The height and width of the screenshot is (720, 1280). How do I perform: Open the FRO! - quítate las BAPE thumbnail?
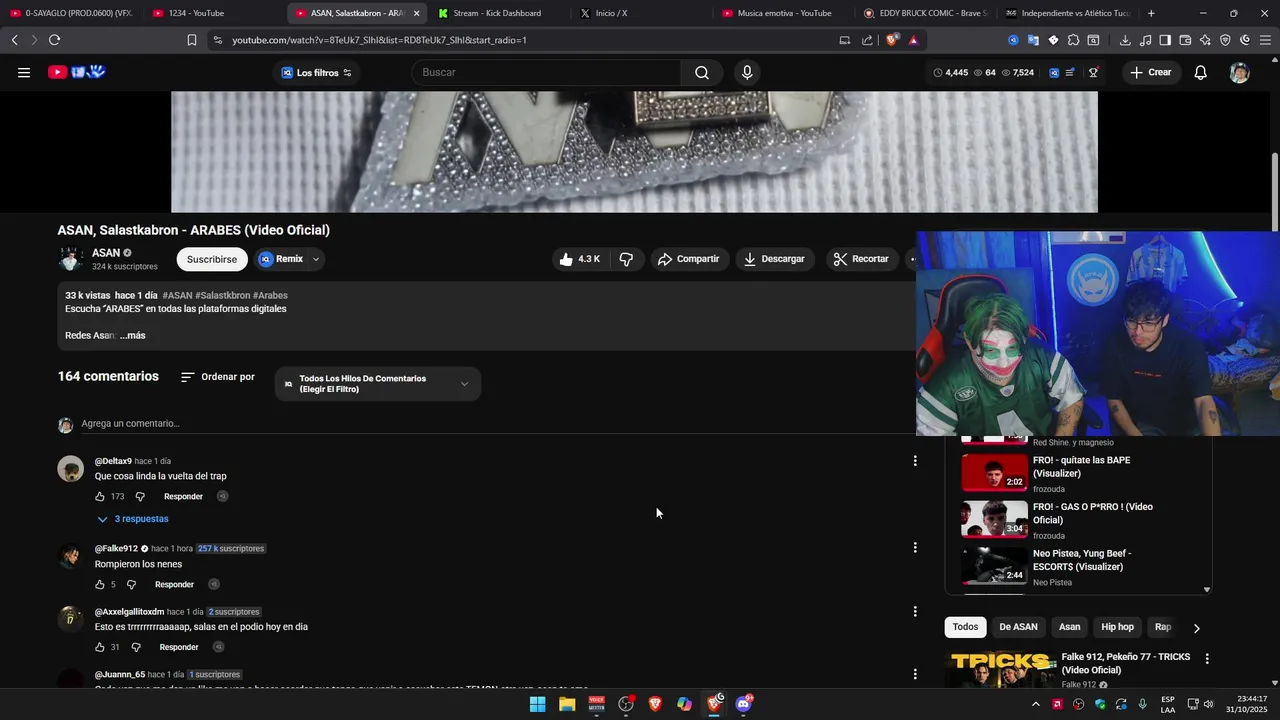994,473
